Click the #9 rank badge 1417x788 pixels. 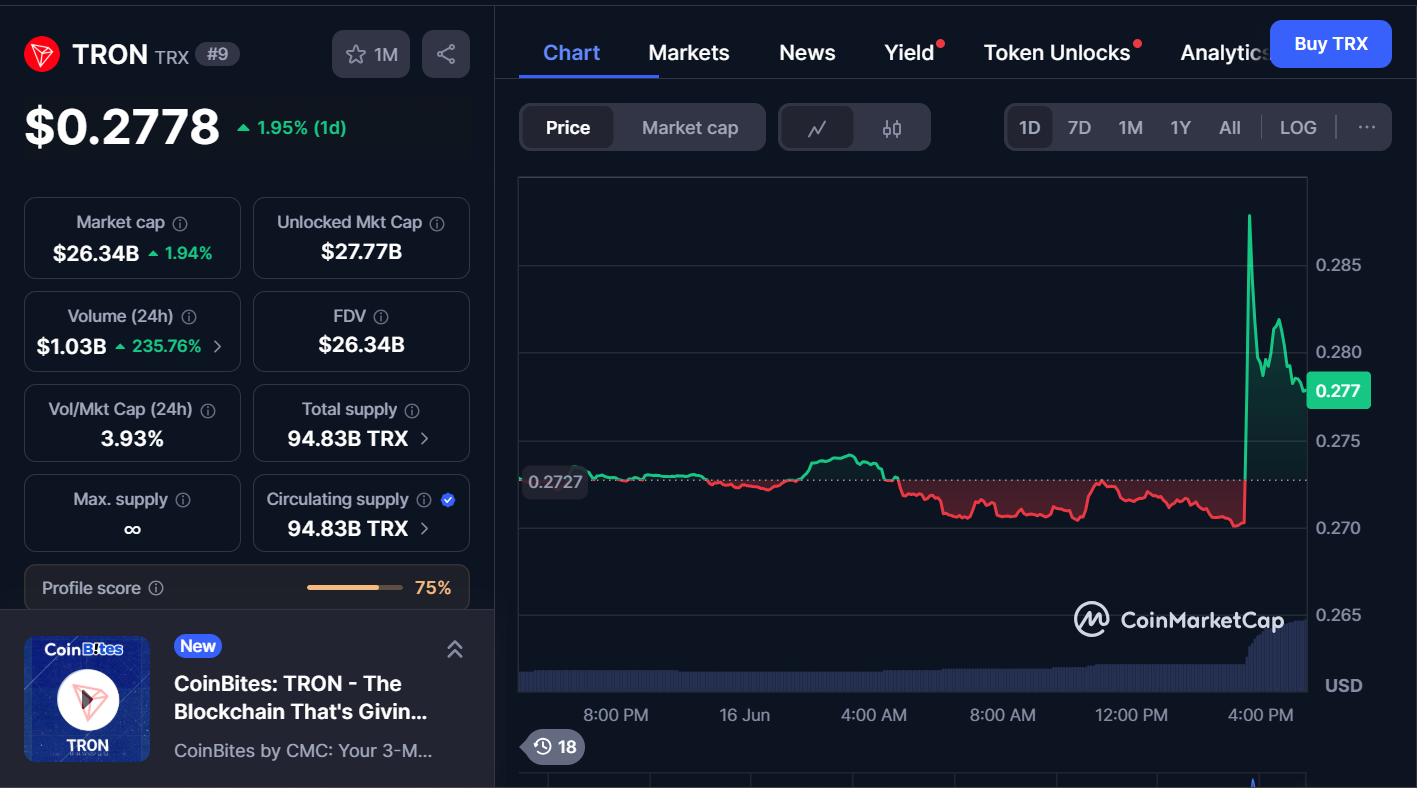pos(217,54)
